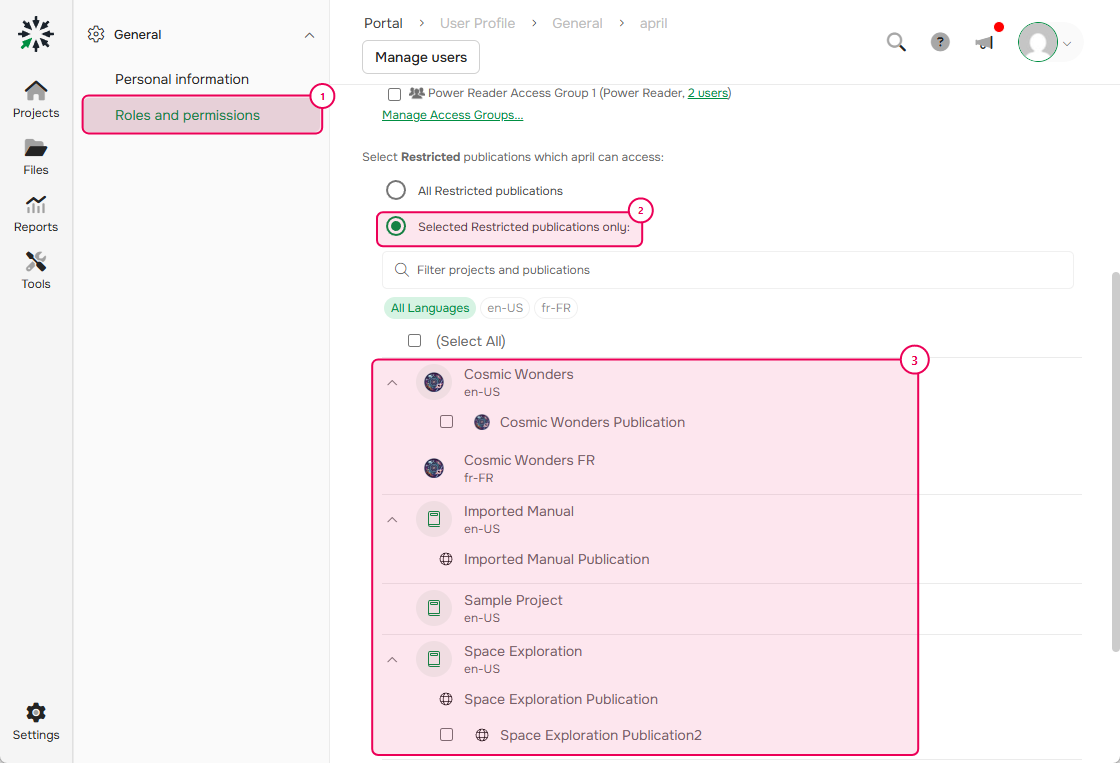This screenshot has width=1120, height=763.
Task: Click the Cosmic Wonders FR name
Action: [529, 460]
